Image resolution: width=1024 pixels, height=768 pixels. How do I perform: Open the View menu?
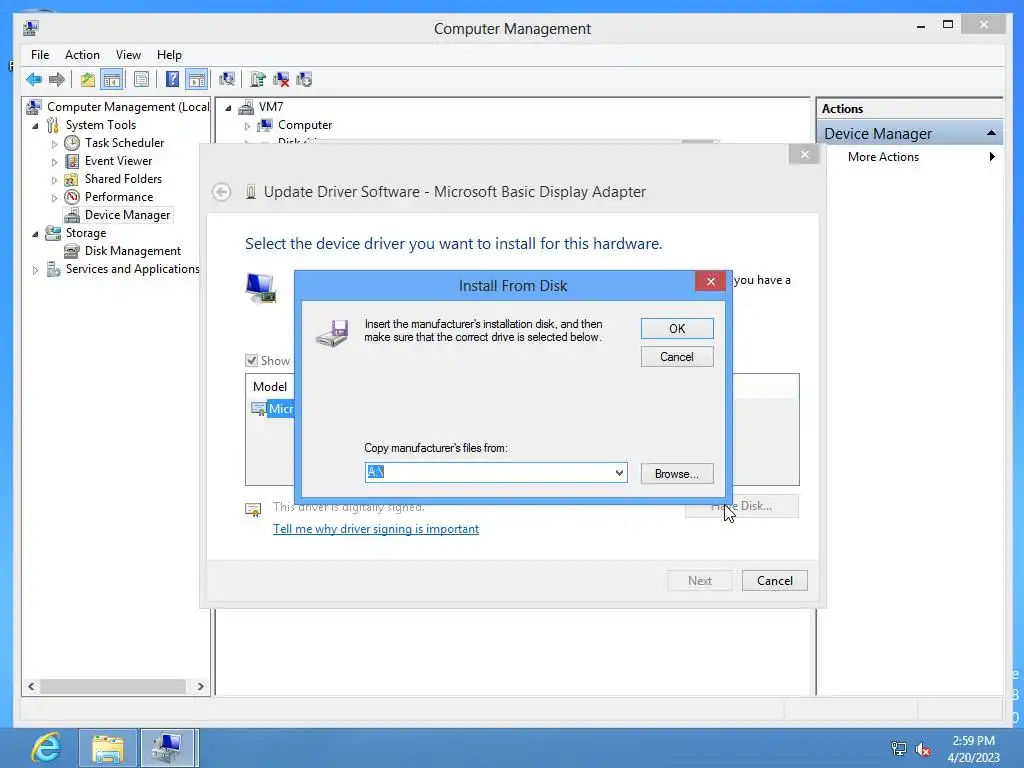point(128,55)
